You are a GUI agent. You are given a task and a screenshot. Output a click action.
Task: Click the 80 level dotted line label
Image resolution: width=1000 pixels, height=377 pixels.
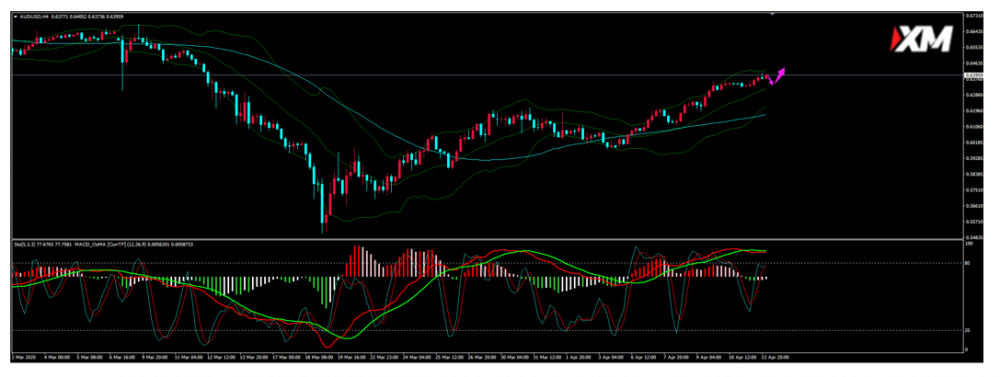(x=967, y=263)
